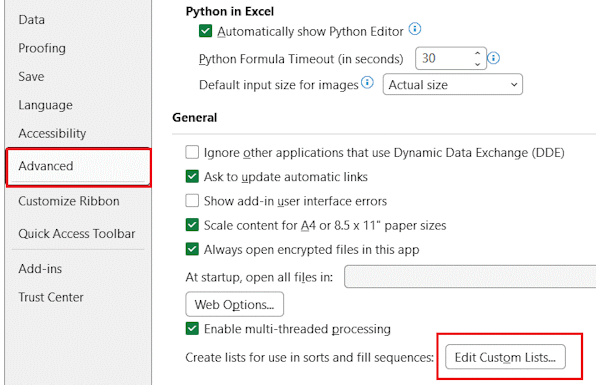Open info icon beside Automatically show Python Editor
This screenshot has height=385, width=596.
(415, 29)
